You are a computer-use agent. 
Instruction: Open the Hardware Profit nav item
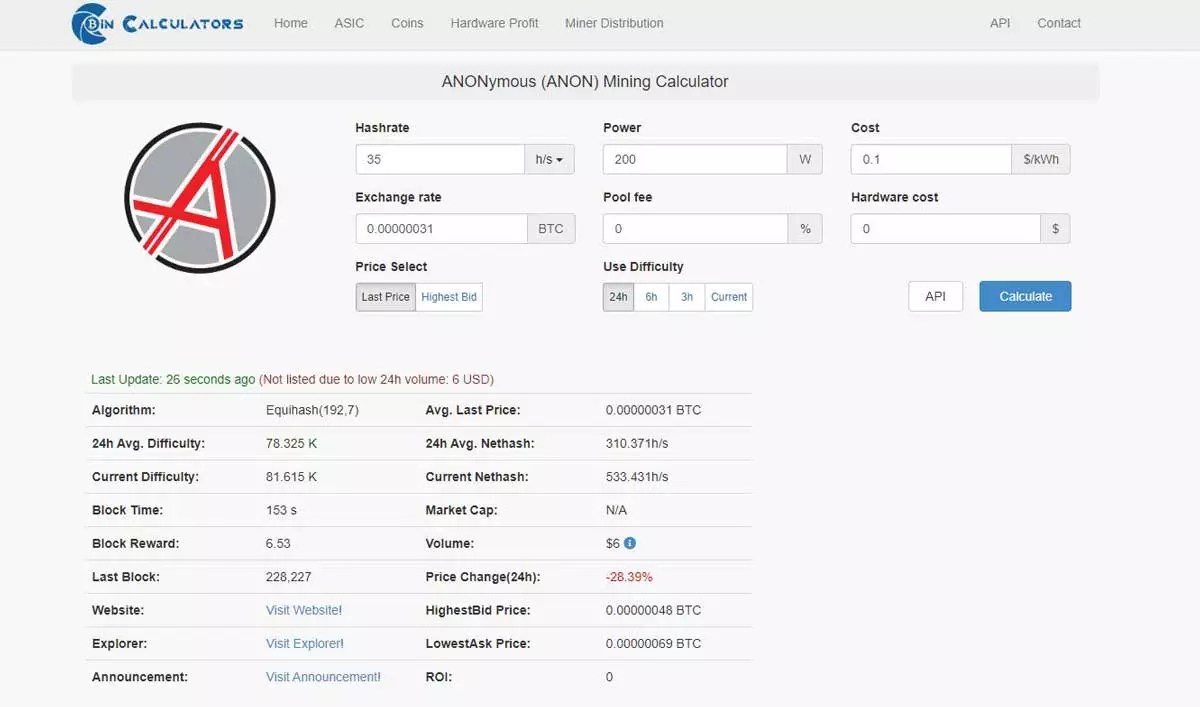coord(494,23)
